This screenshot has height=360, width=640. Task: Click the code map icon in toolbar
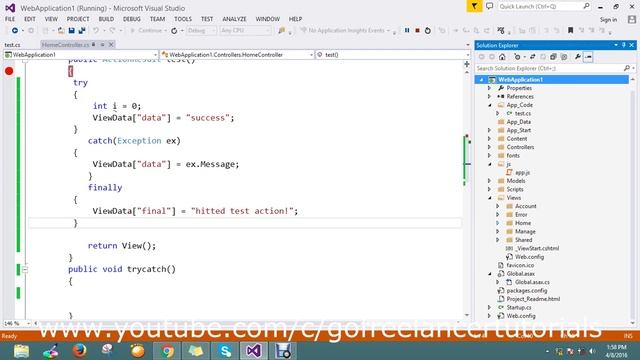click(x=501, y=30)
